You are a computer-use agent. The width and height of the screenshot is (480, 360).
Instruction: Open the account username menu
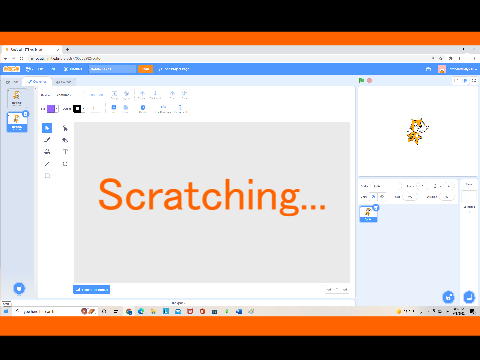click(463, 69)
